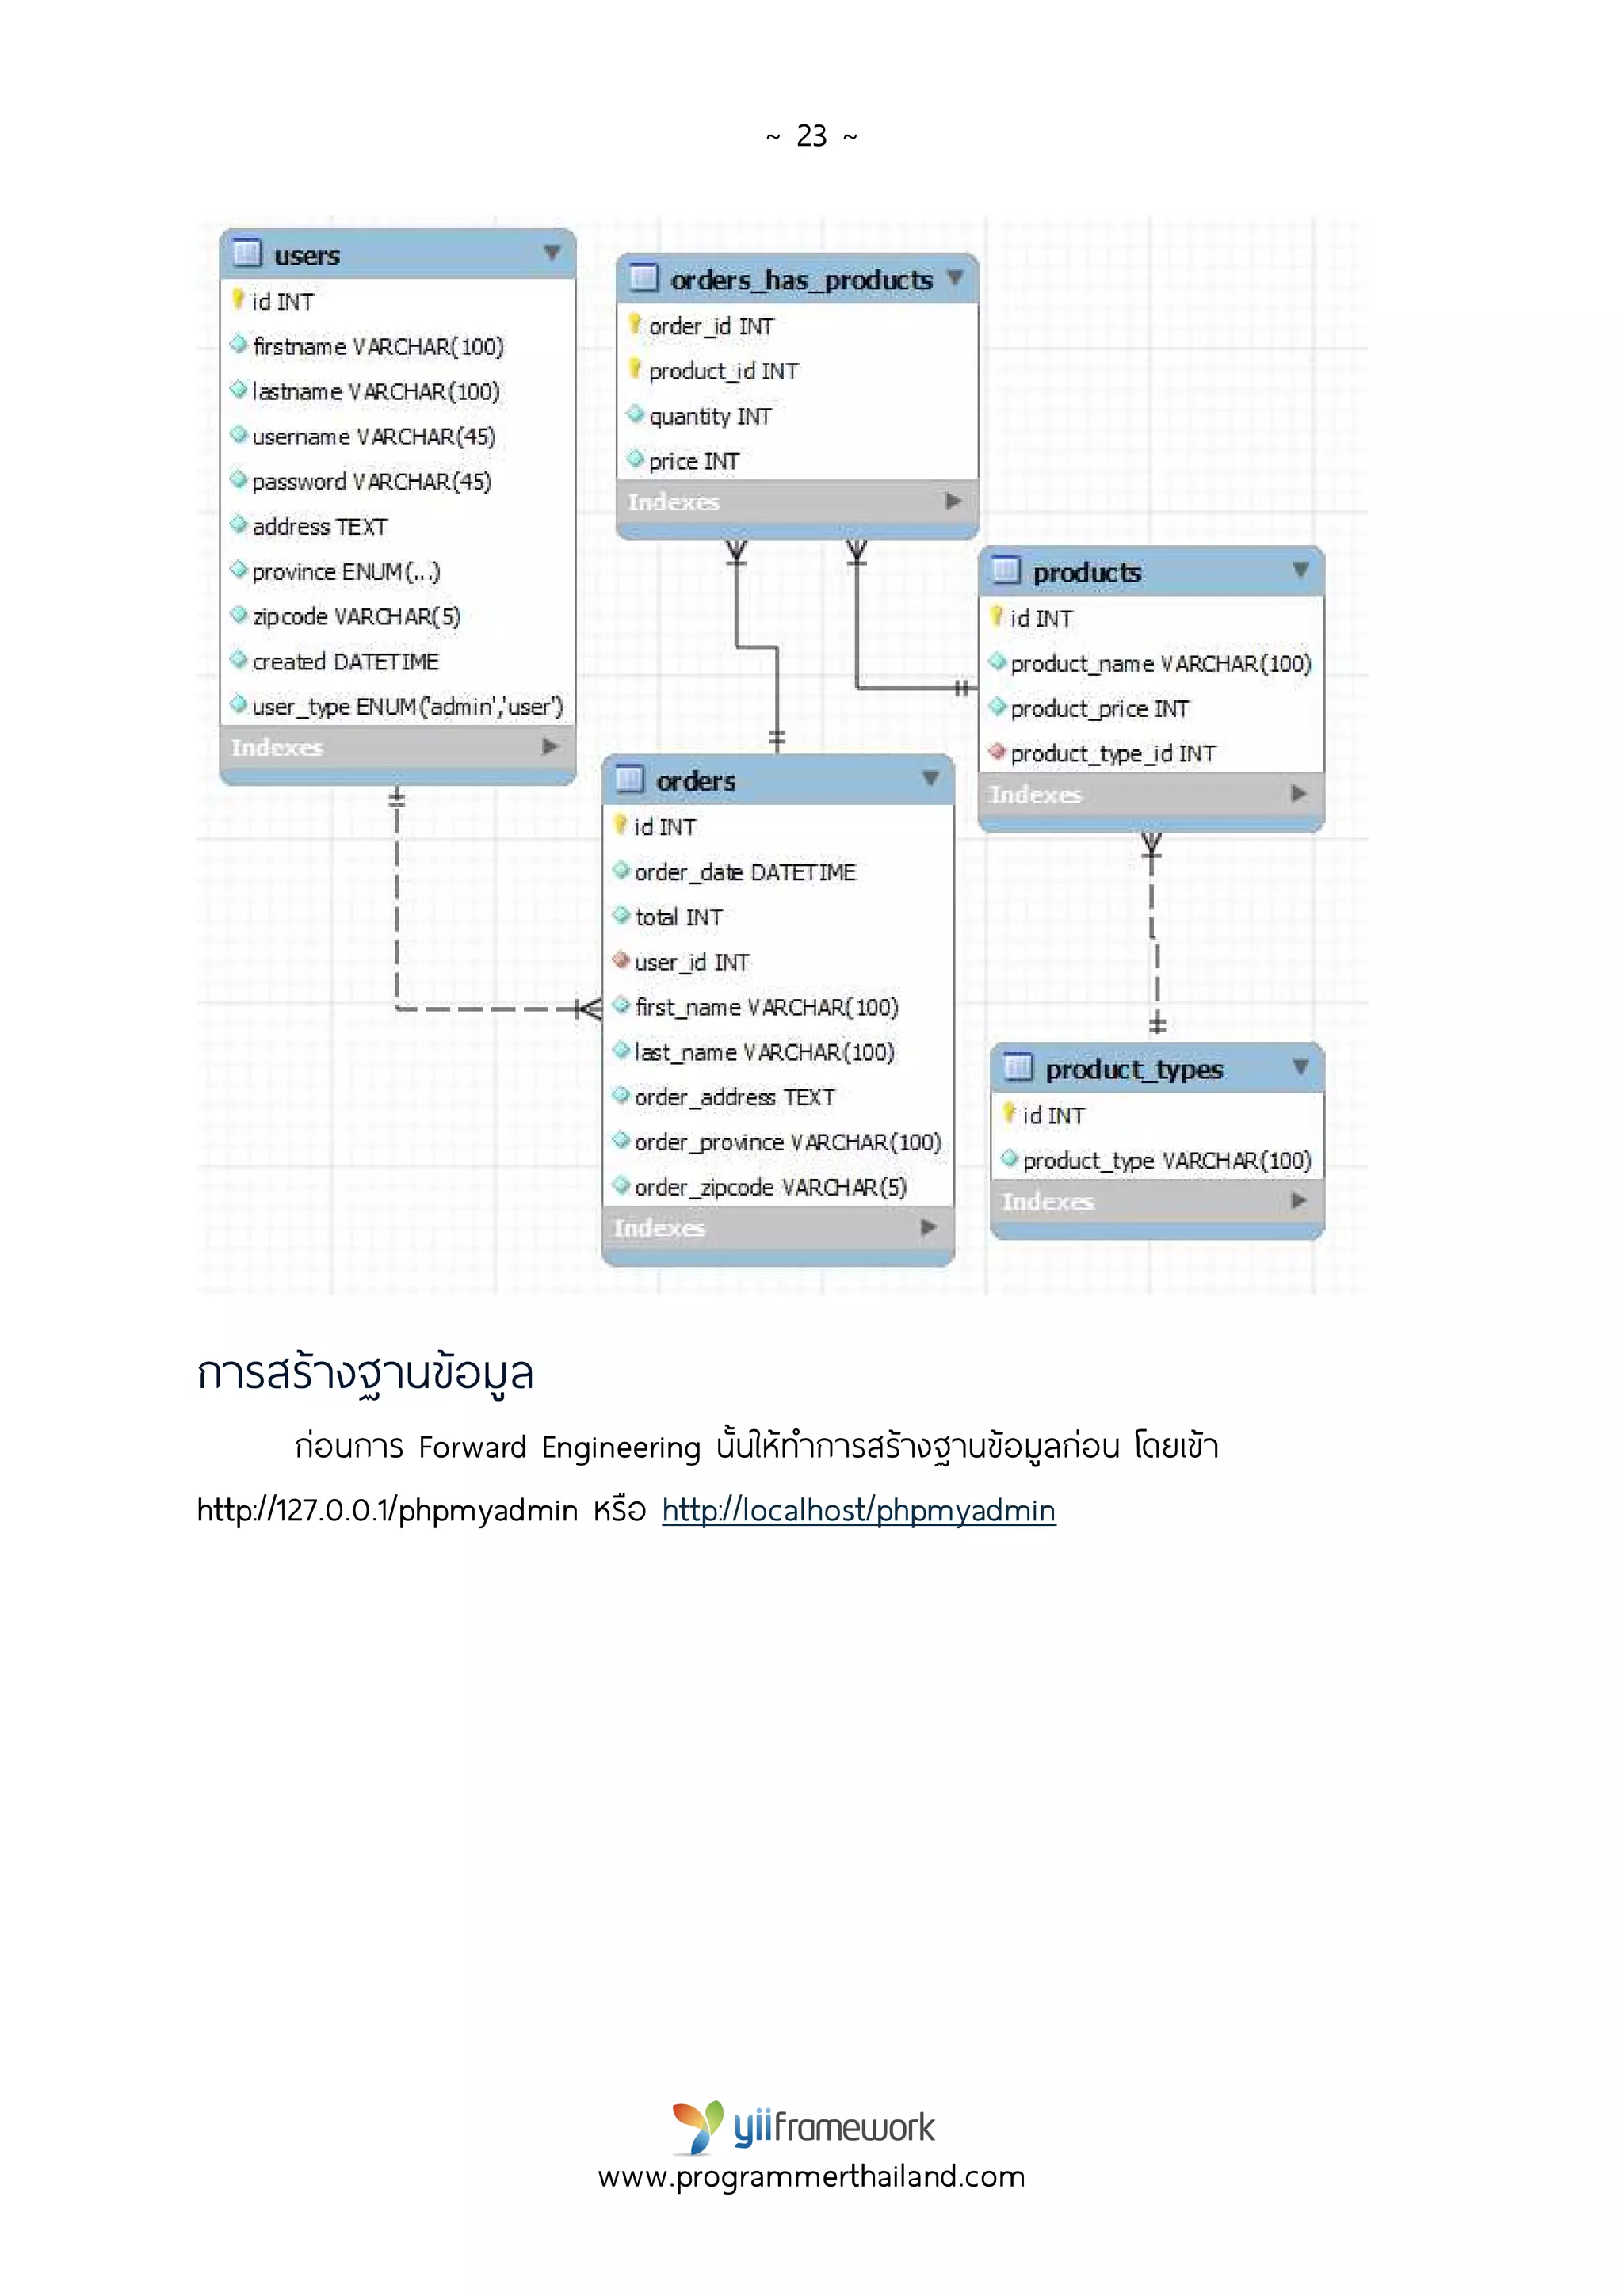This screenshot has height=2296, width=1623.
Task: Click key icon beside product_id INT
Action: pos(635,369)
